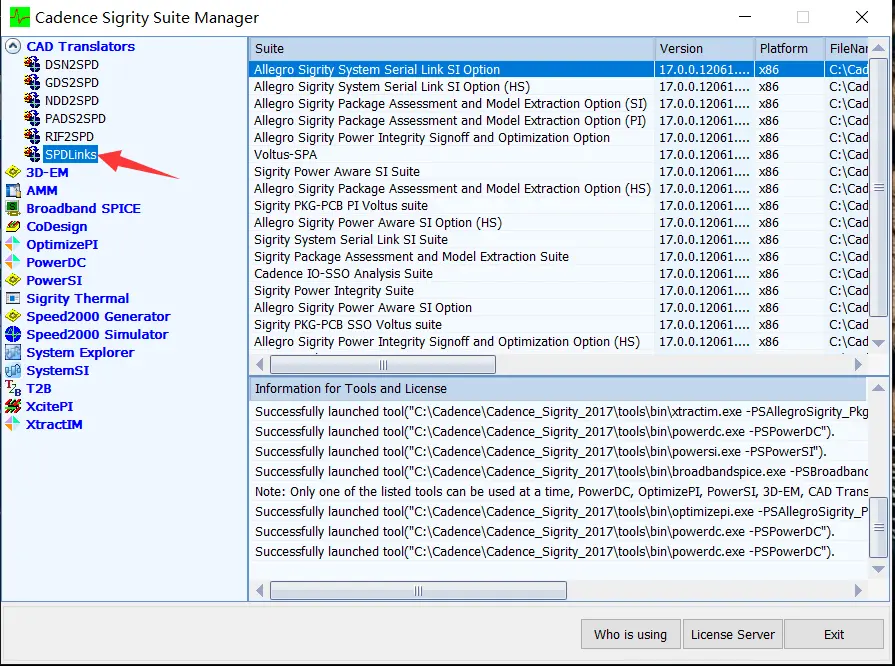Screen dimensions: 895x666
Task: Click the Who is using button
Action: (x=630, y=634)
